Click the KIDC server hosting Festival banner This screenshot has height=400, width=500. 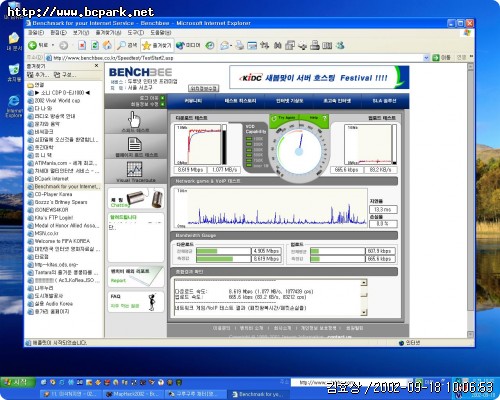pos(319,77)
